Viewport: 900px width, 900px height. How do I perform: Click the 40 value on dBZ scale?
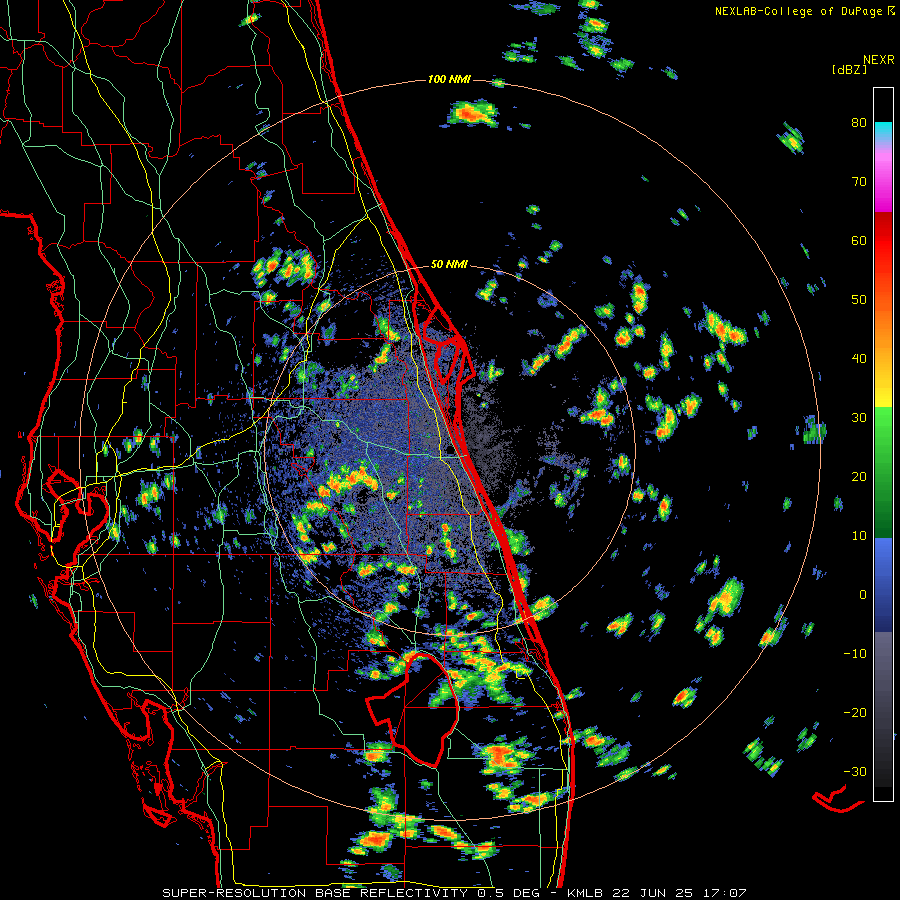(x=859, y=359)
